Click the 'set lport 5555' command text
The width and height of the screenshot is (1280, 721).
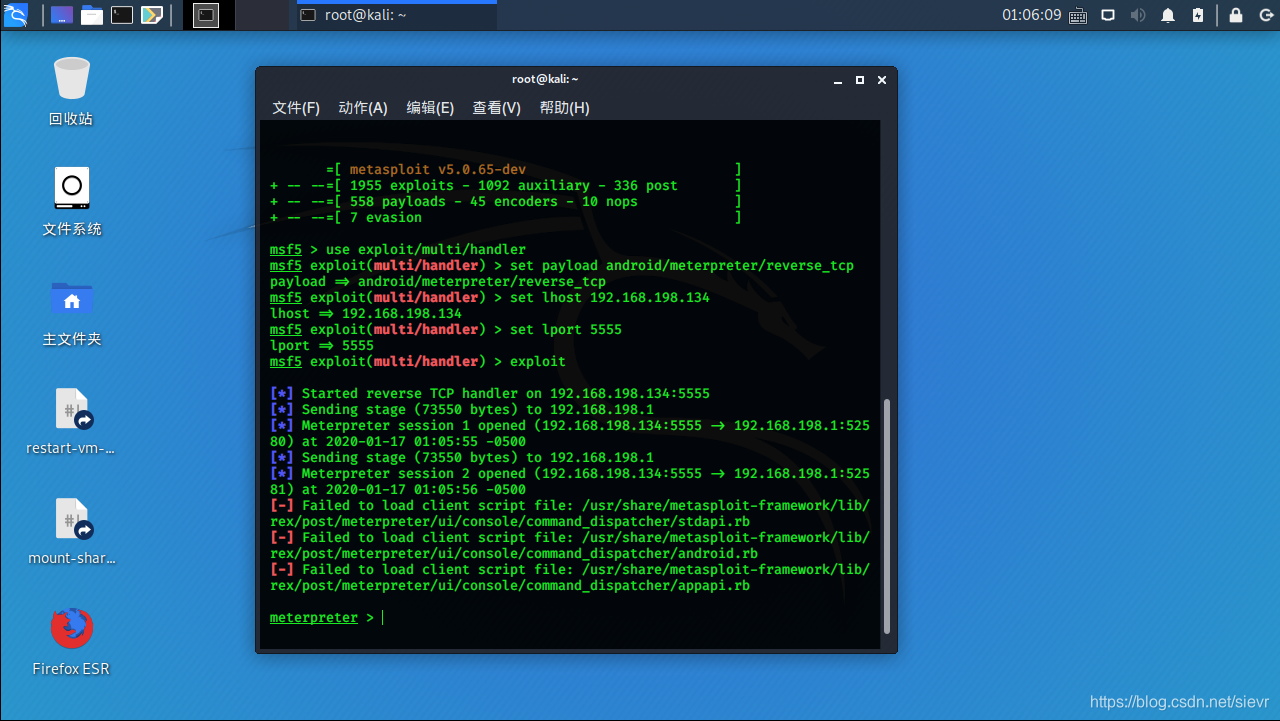coord(565,330)
